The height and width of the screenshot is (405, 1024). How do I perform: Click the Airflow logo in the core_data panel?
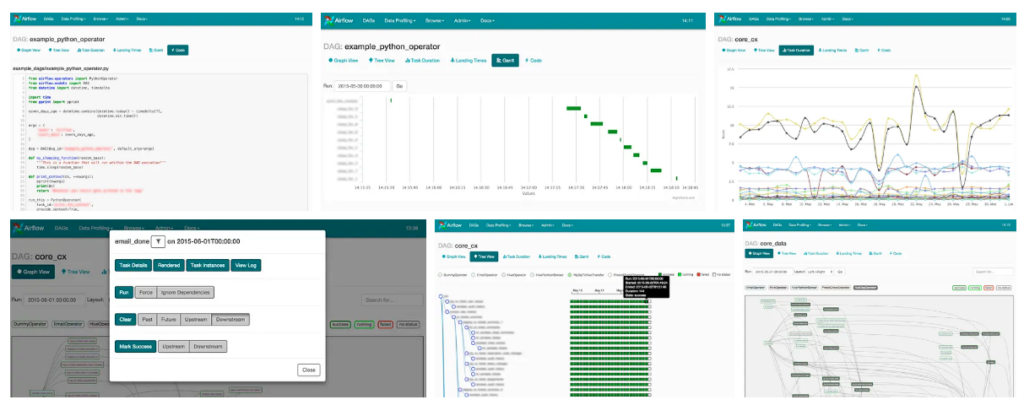coord(756,225)
